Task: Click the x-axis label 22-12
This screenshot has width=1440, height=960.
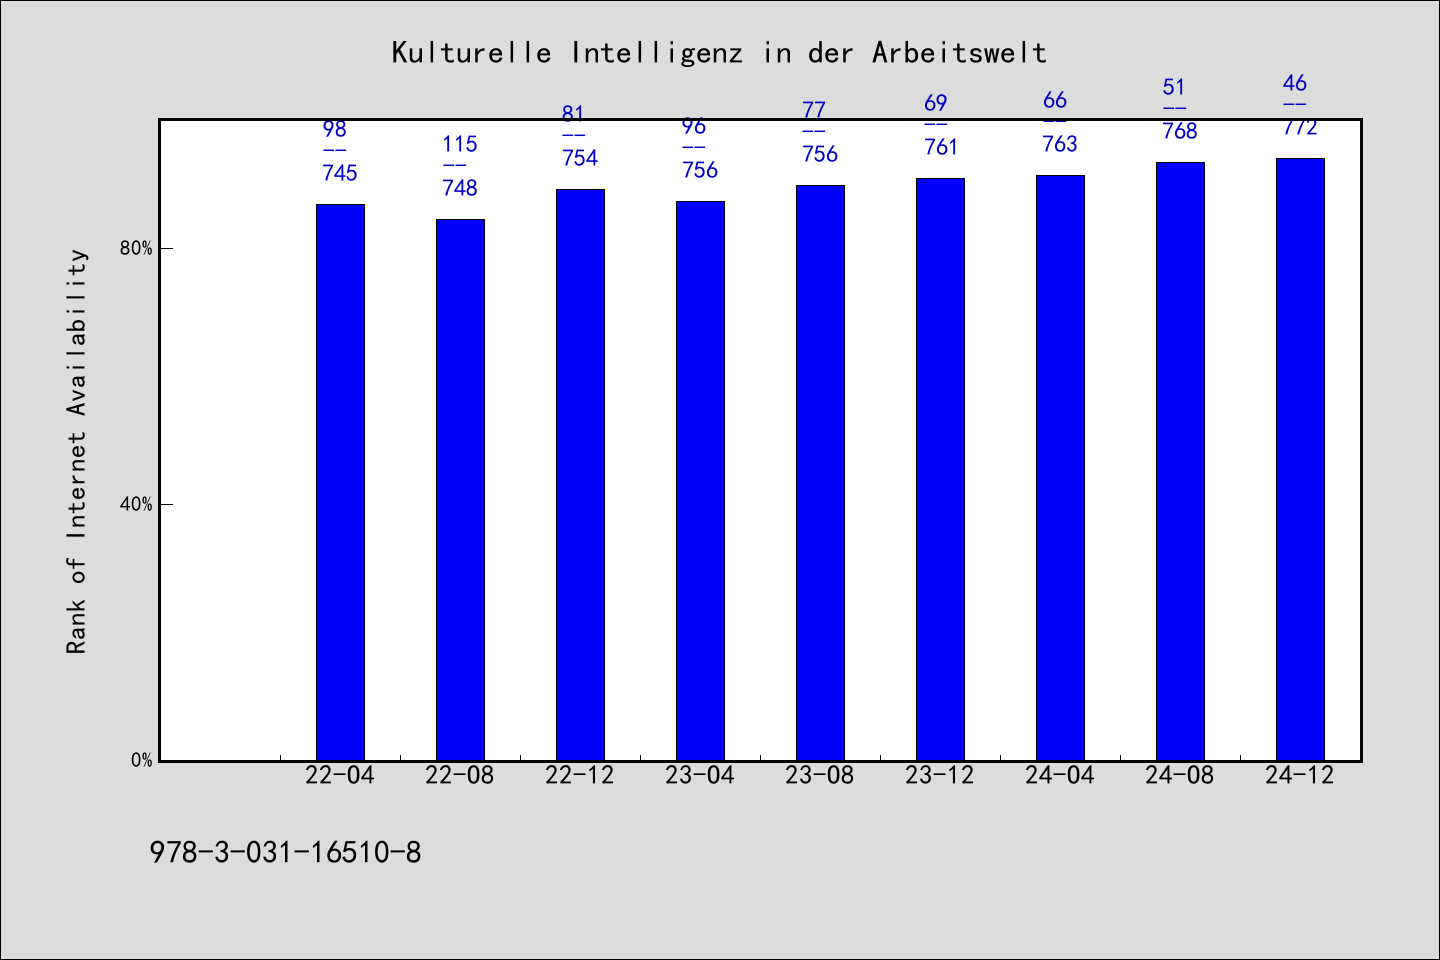Action: click(580, 775)
